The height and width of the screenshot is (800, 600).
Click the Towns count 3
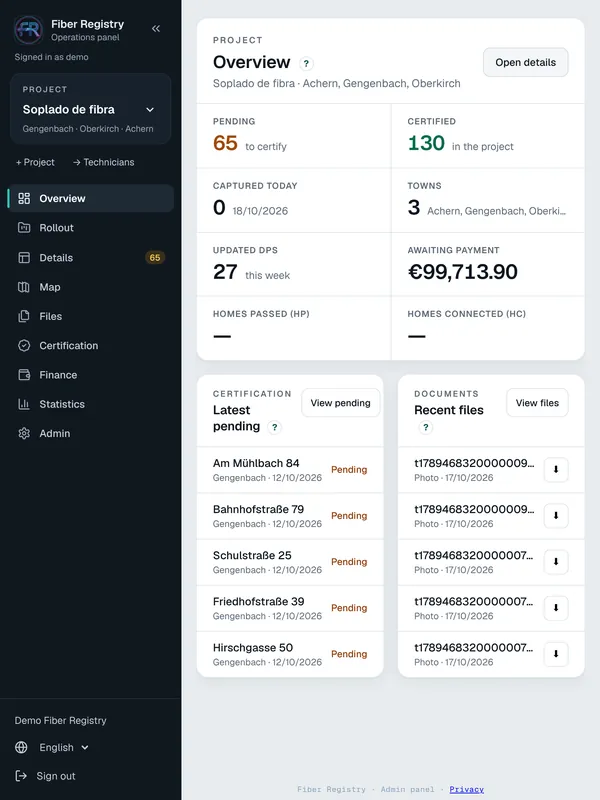[x=414, y=208]
